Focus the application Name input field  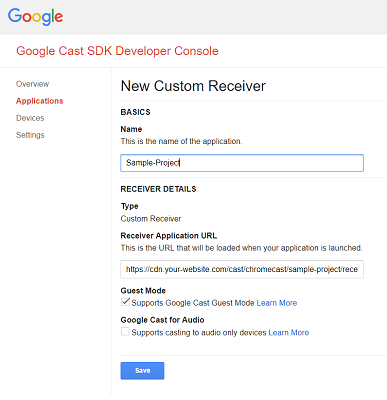(x=242, y=163)
